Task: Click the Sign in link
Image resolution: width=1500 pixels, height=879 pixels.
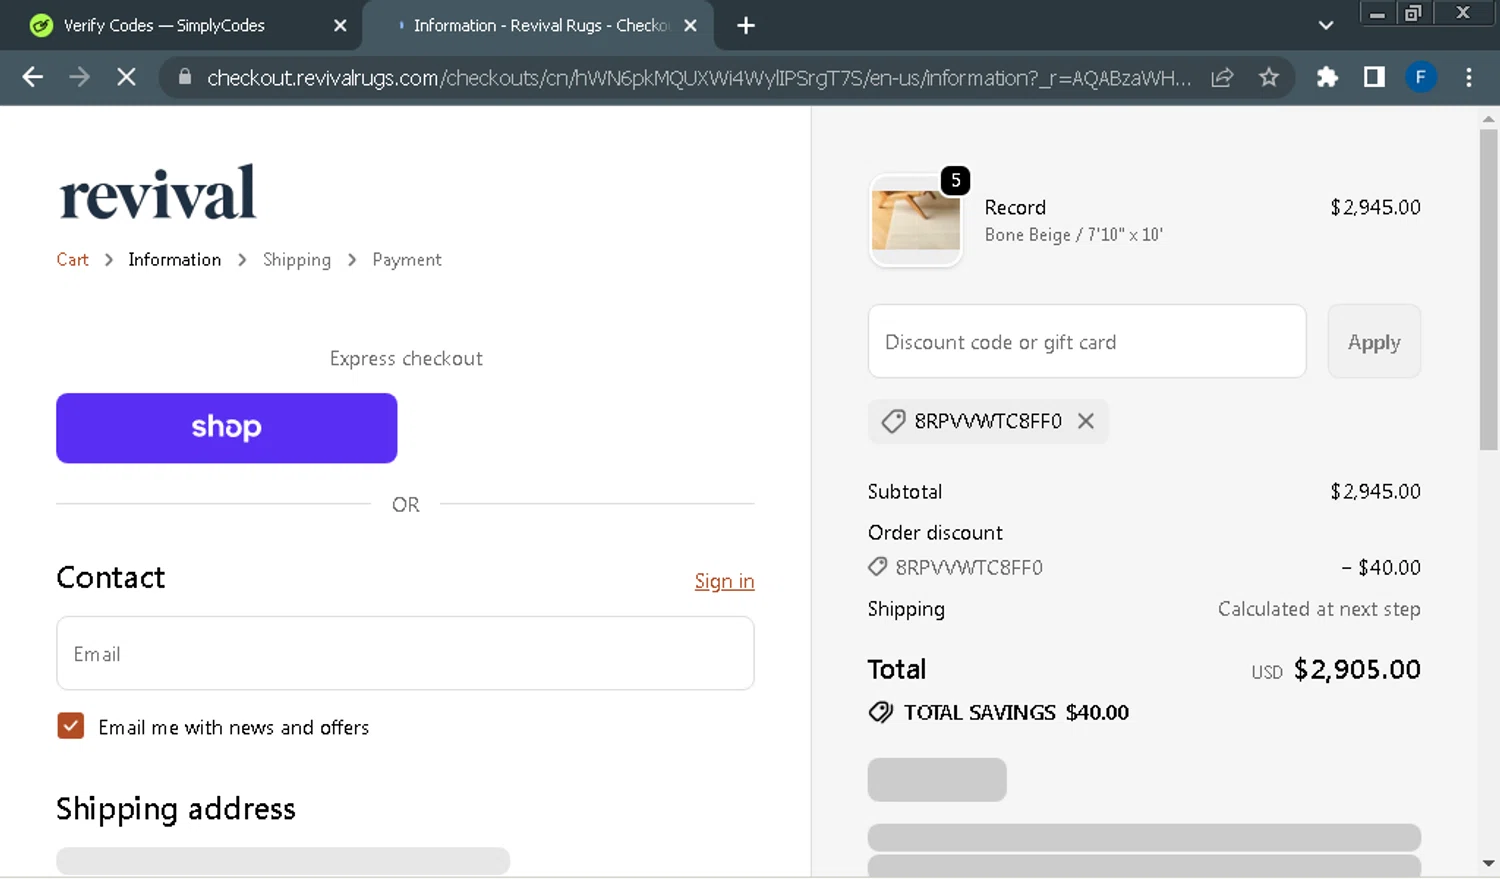Action: click(x=724, y=581)
